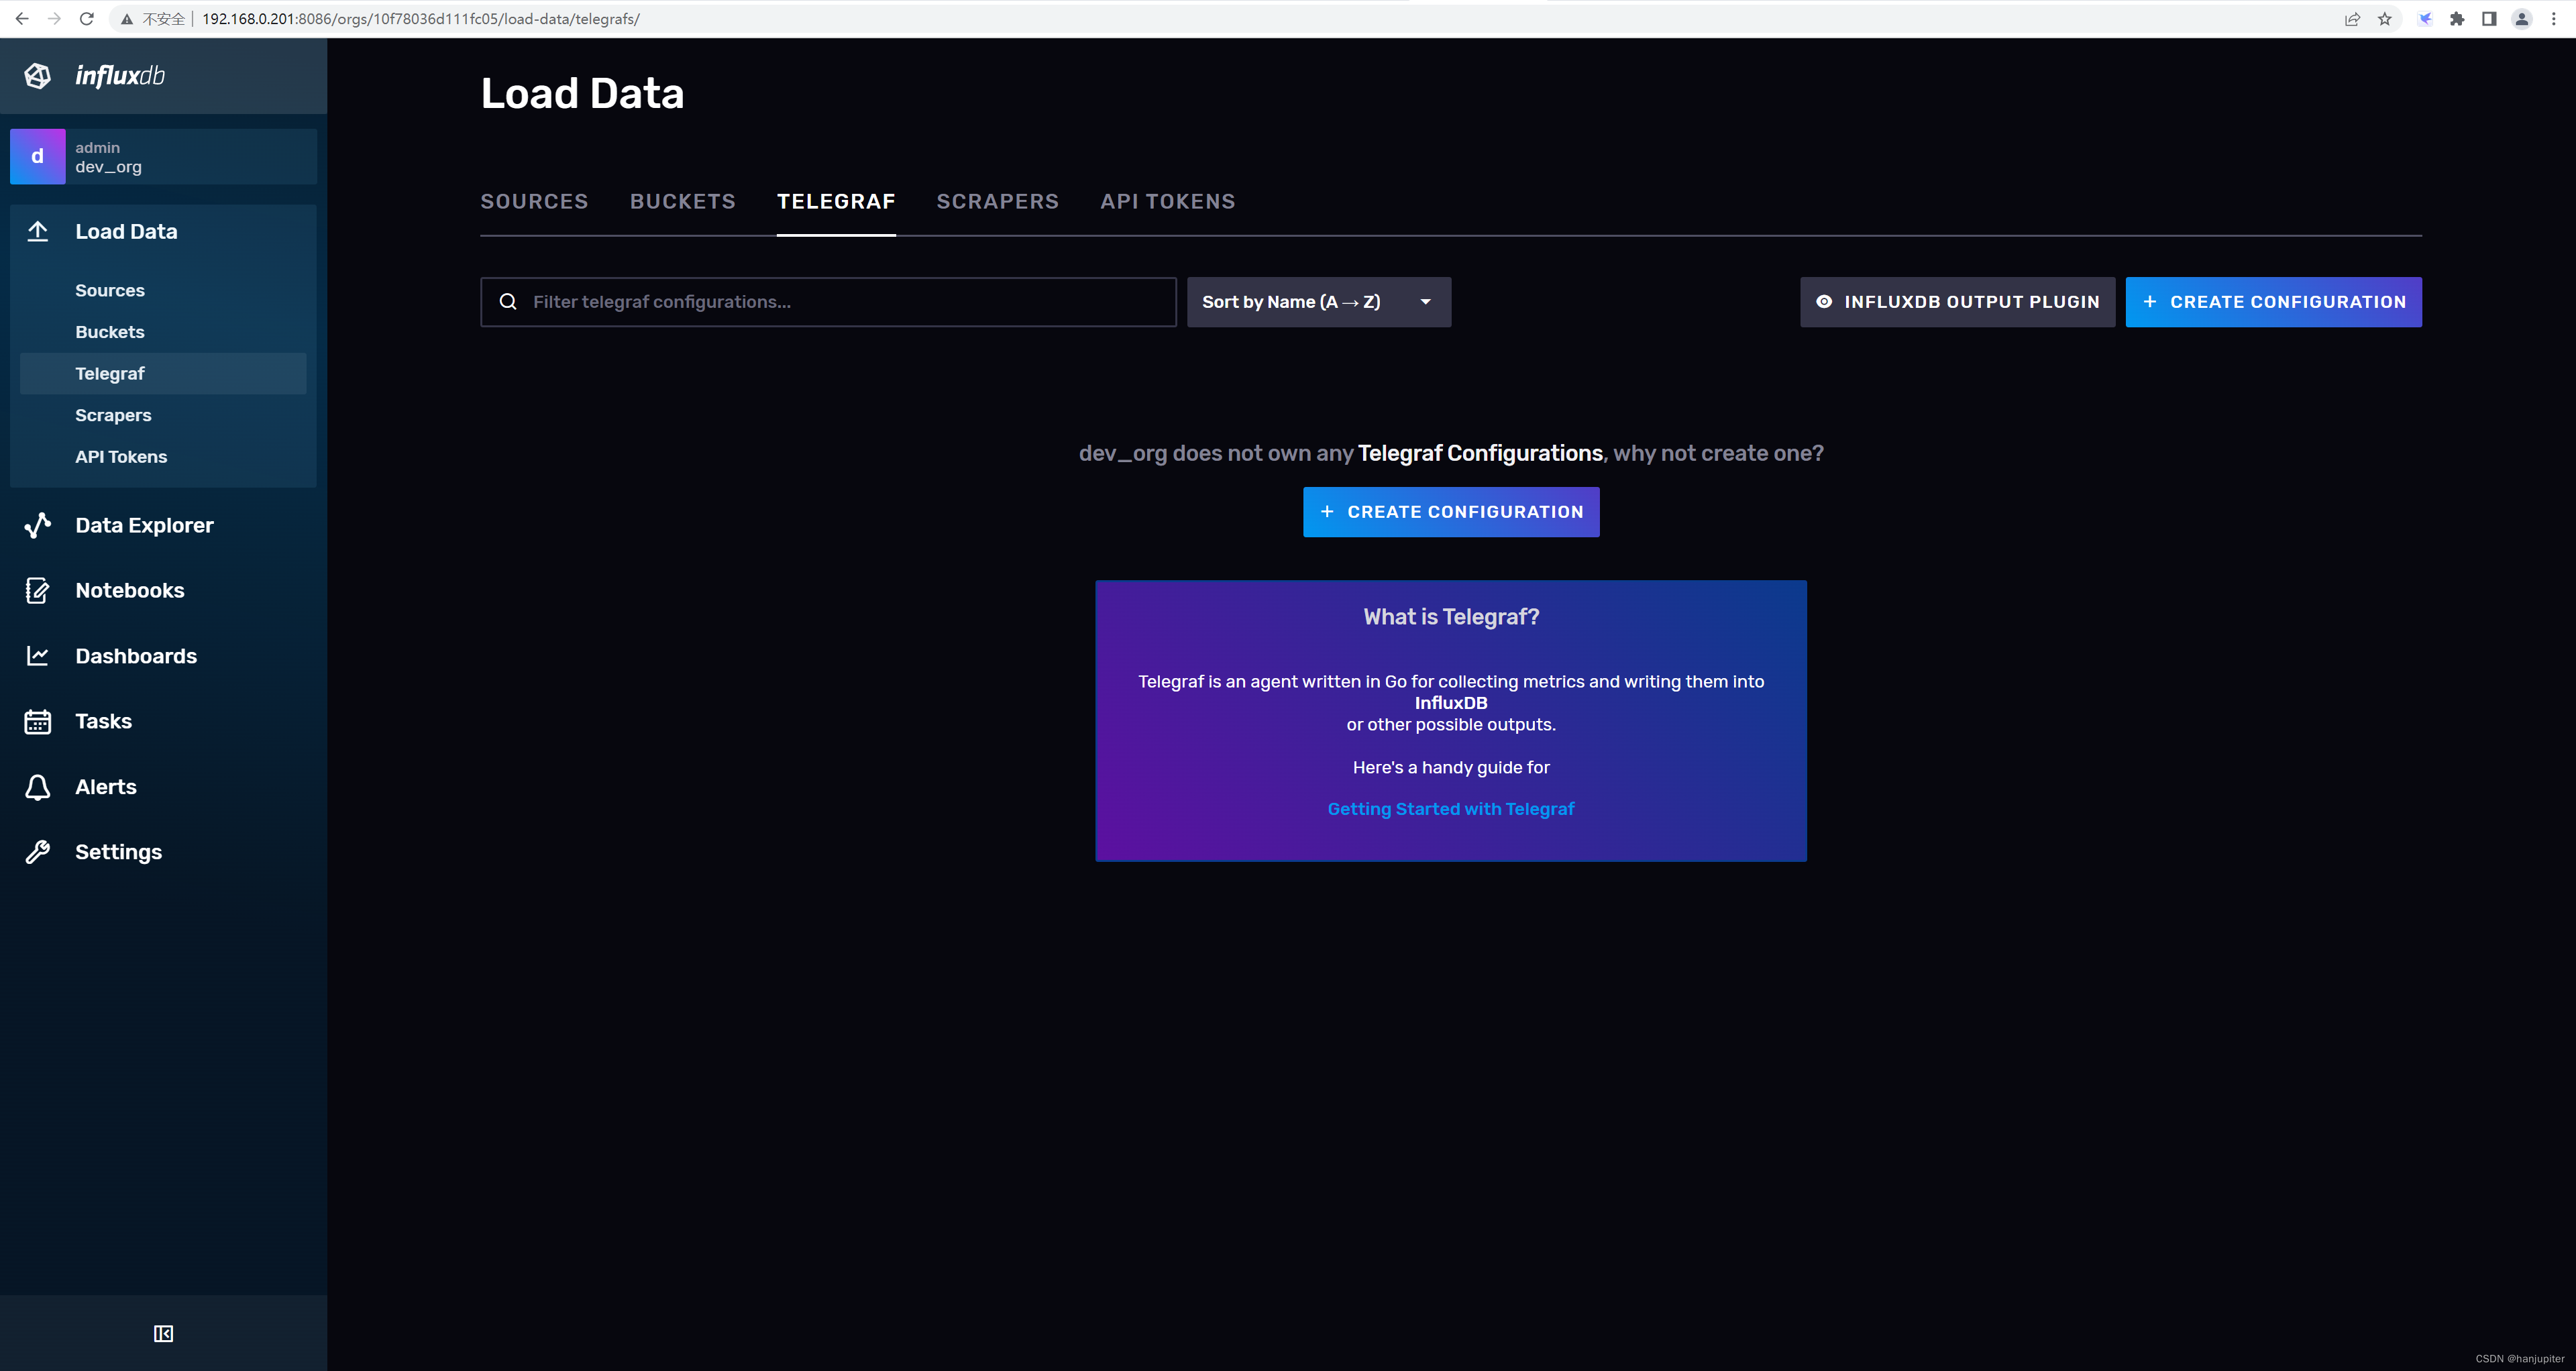This screenshot has width=2576, height=1371.
Task: Open Data Explorer from the sidebar icon
Action: pyautogui.click(x=38, y=525)
